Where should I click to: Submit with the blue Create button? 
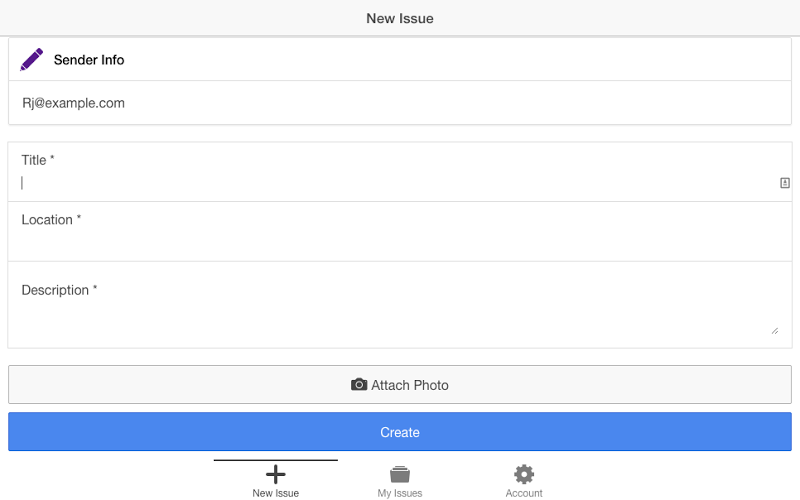click(x=399, y=432)
